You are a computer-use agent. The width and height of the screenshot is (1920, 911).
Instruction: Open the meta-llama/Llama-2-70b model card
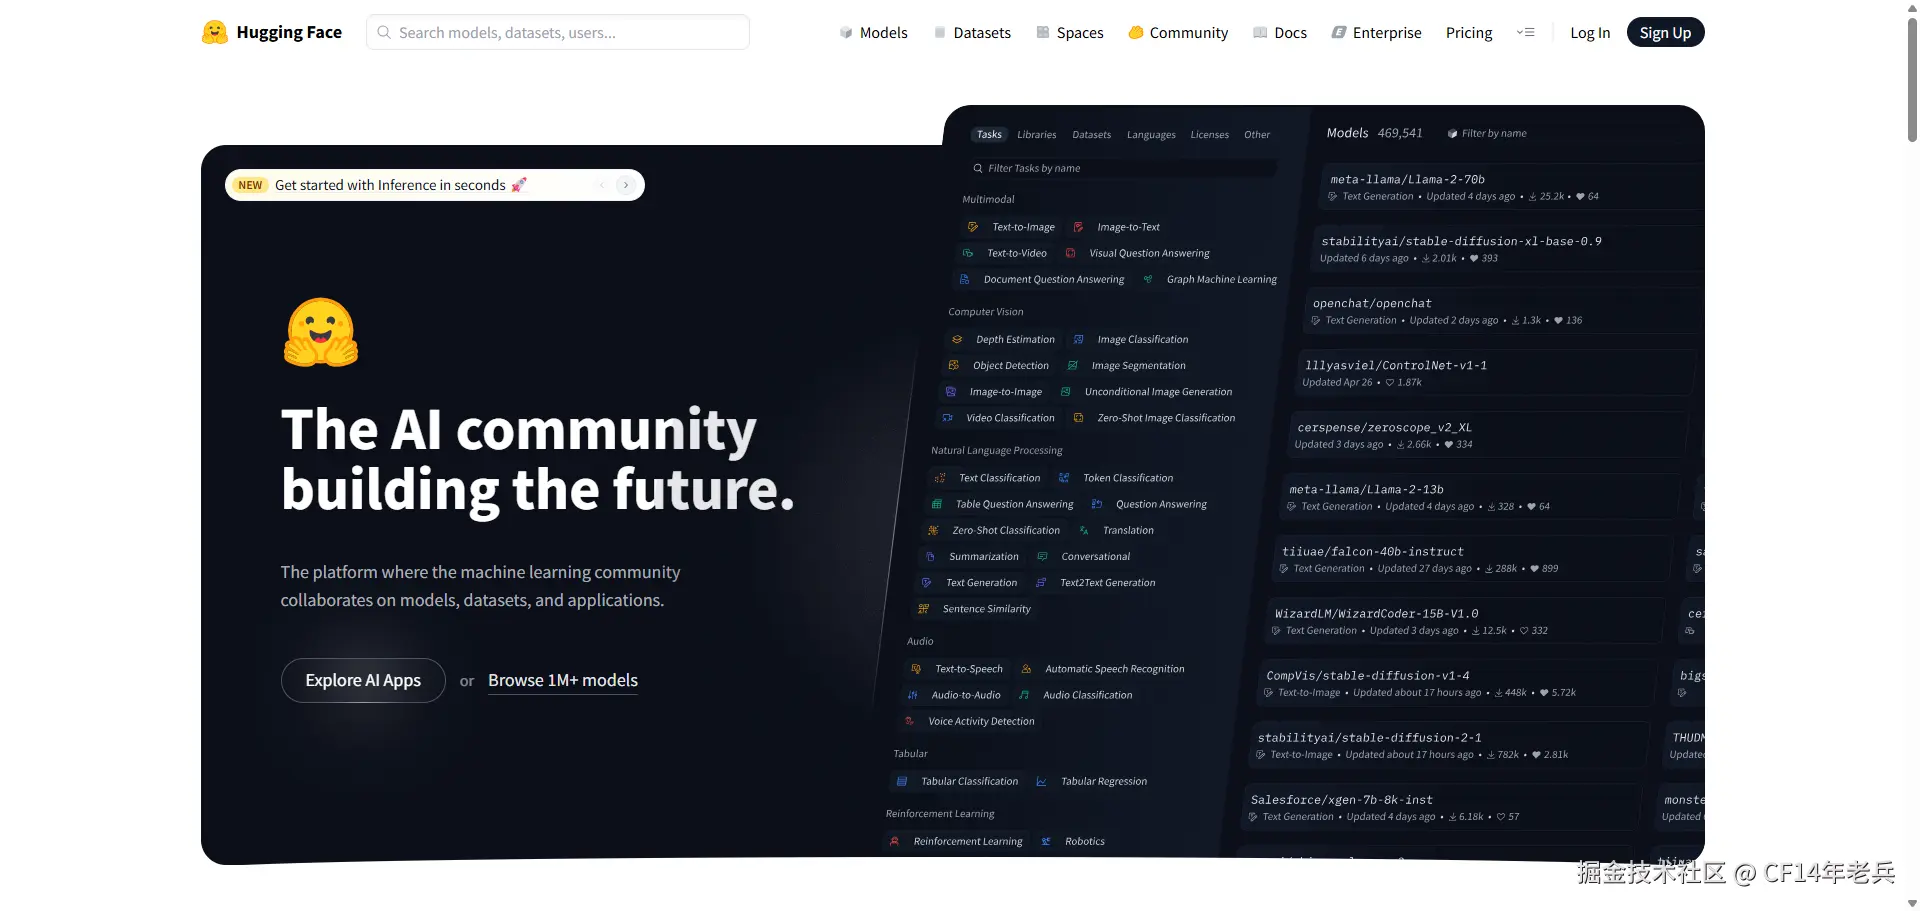1512,187
